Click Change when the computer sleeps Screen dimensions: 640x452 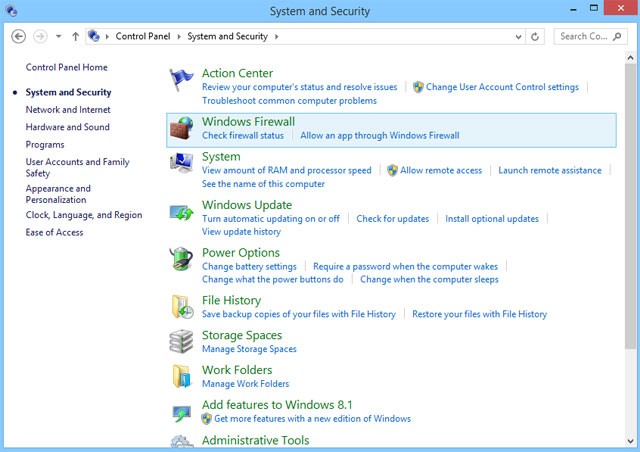pos(429,279)
